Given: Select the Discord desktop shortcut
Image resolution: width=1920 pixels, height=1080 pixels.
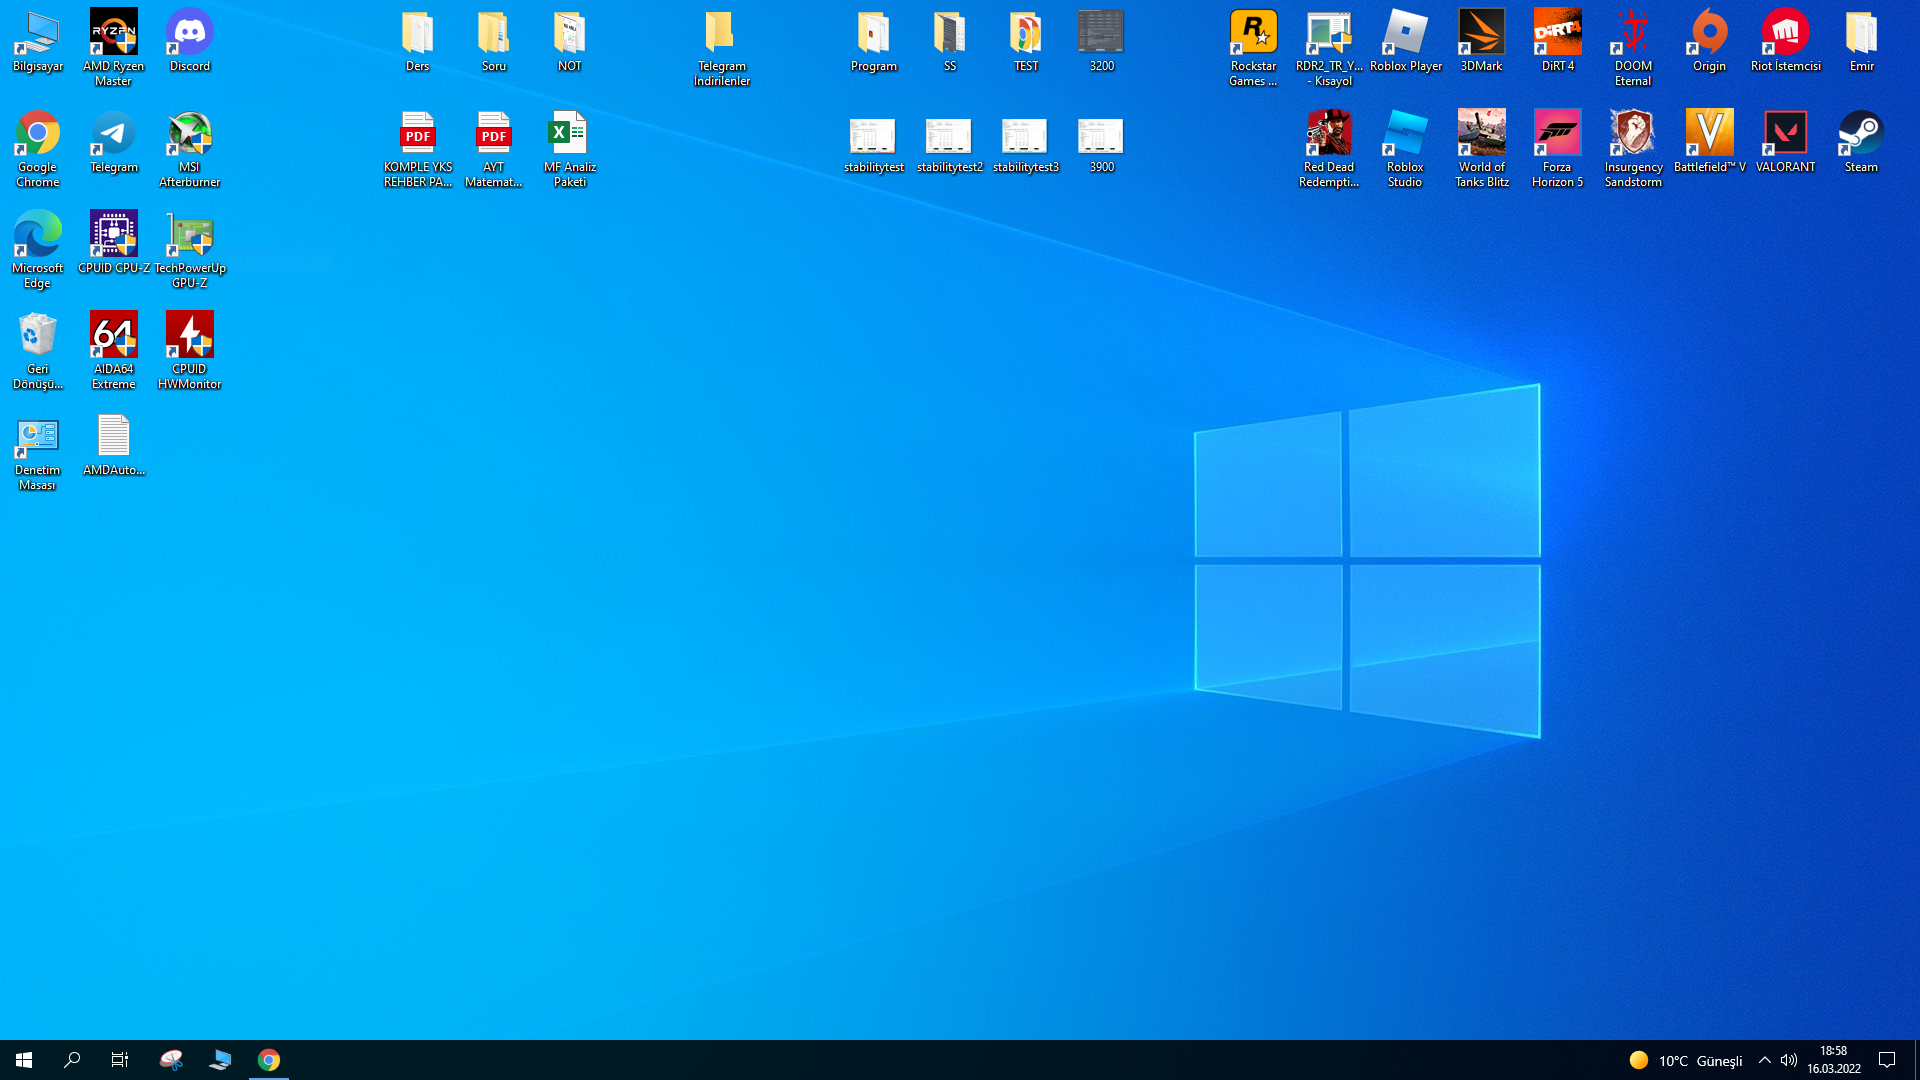Looking at the screenshot, I should 190,42.
